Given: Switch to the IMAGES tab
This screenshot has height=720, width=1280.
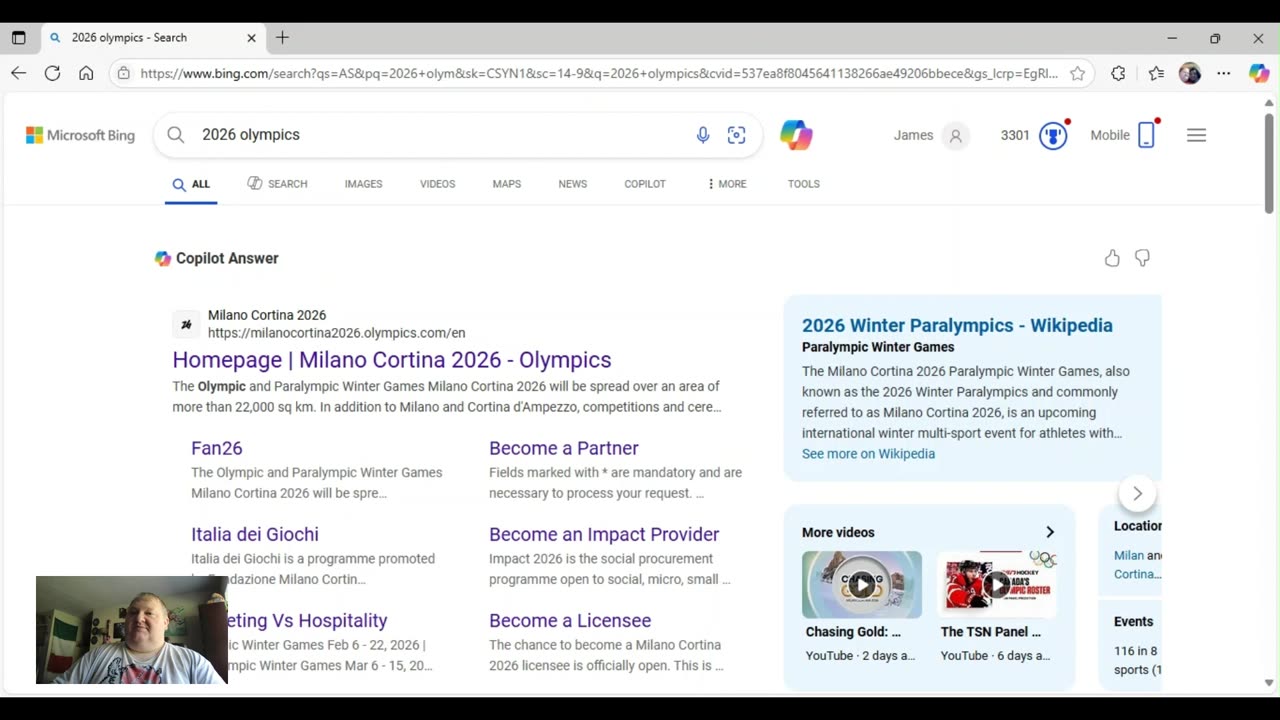Looking at the screenshot, I should [363, 184].
